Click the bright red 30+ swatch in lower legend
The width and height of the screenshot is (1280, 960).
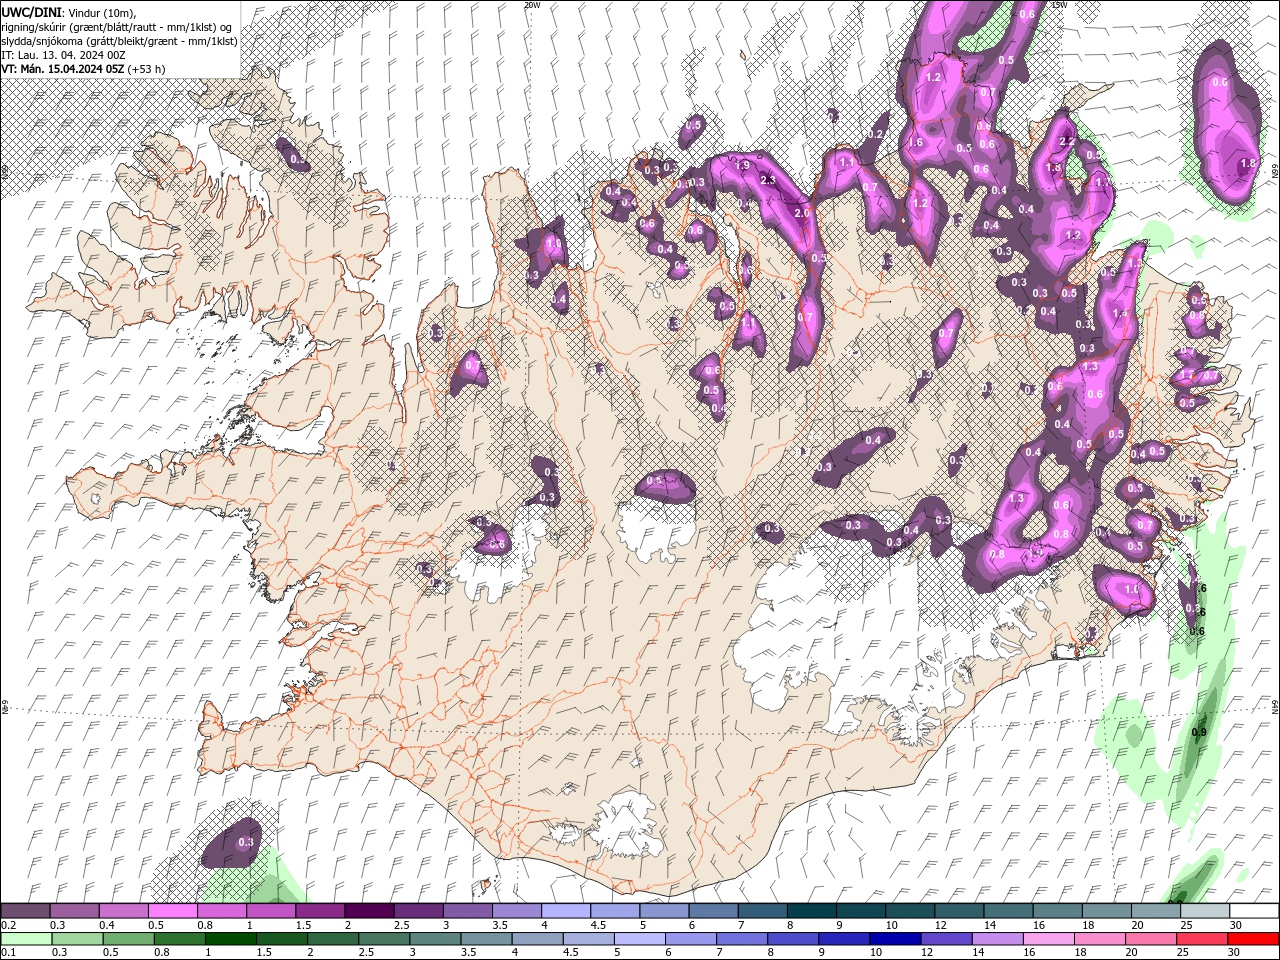pos(1254,939)
